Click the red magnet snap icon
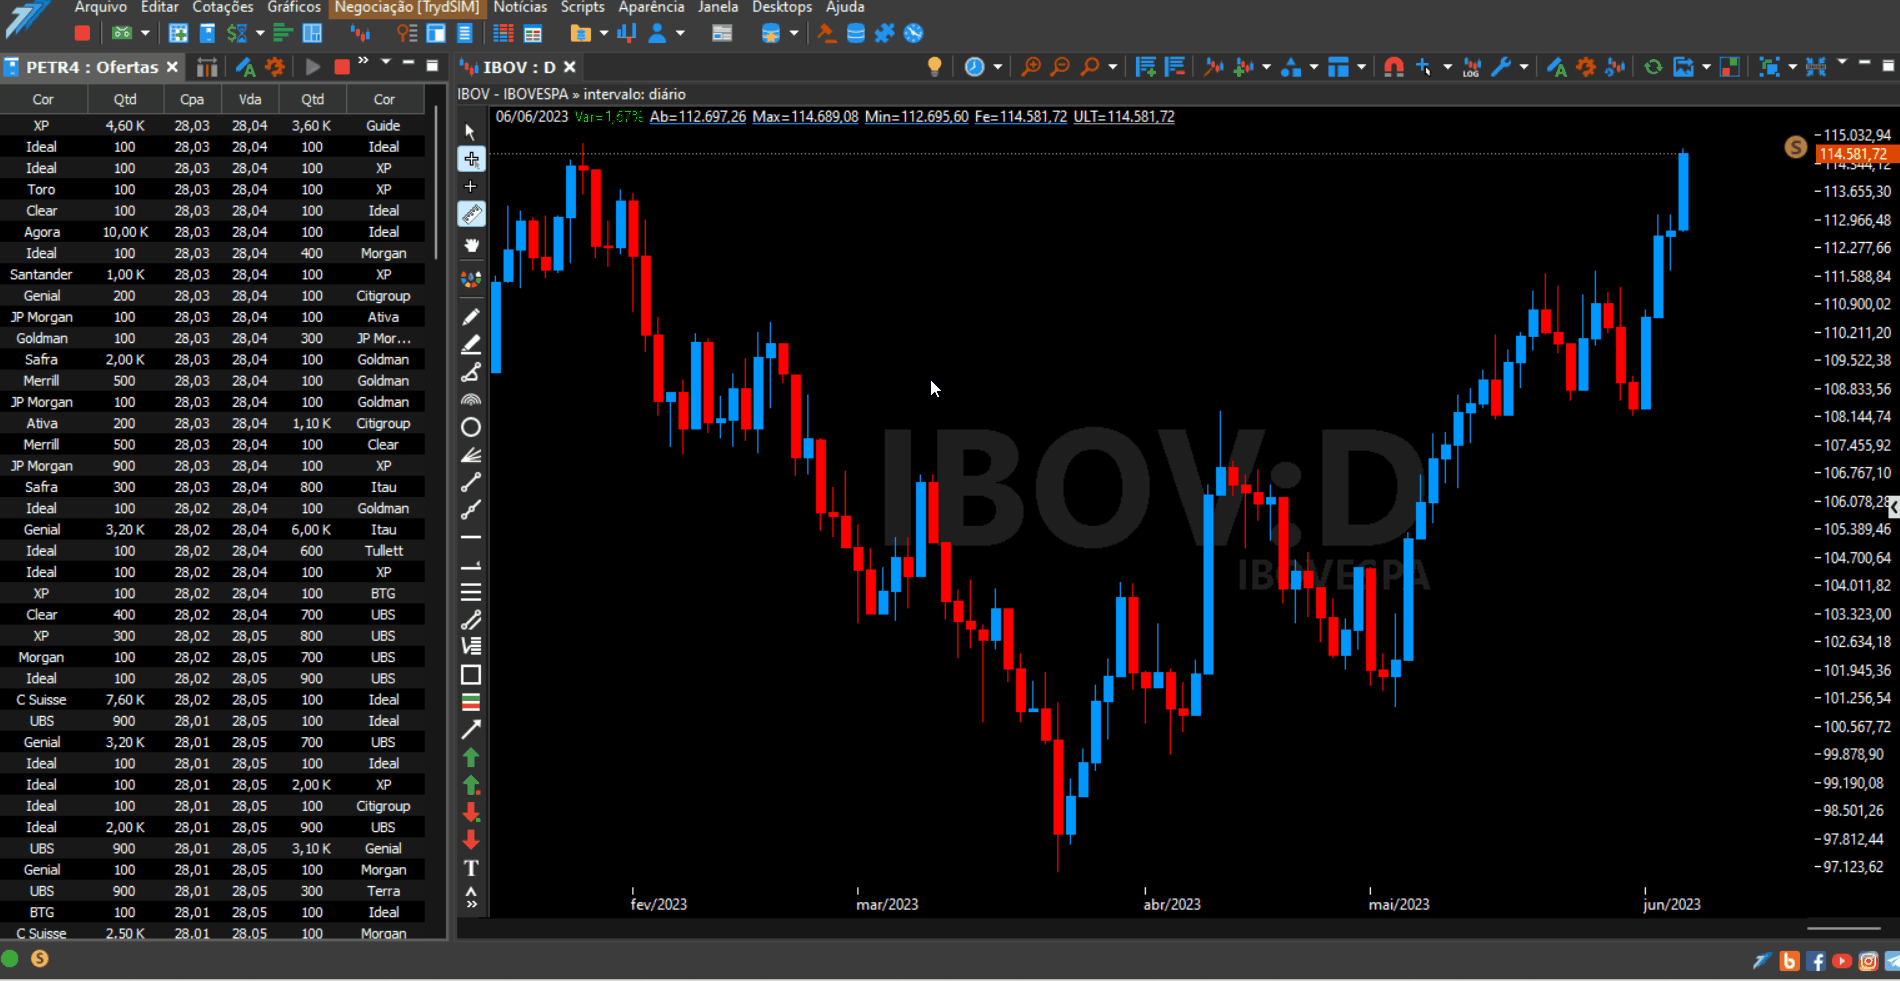This screenshot has width=1900, height=981. (x=1393, y=67)
